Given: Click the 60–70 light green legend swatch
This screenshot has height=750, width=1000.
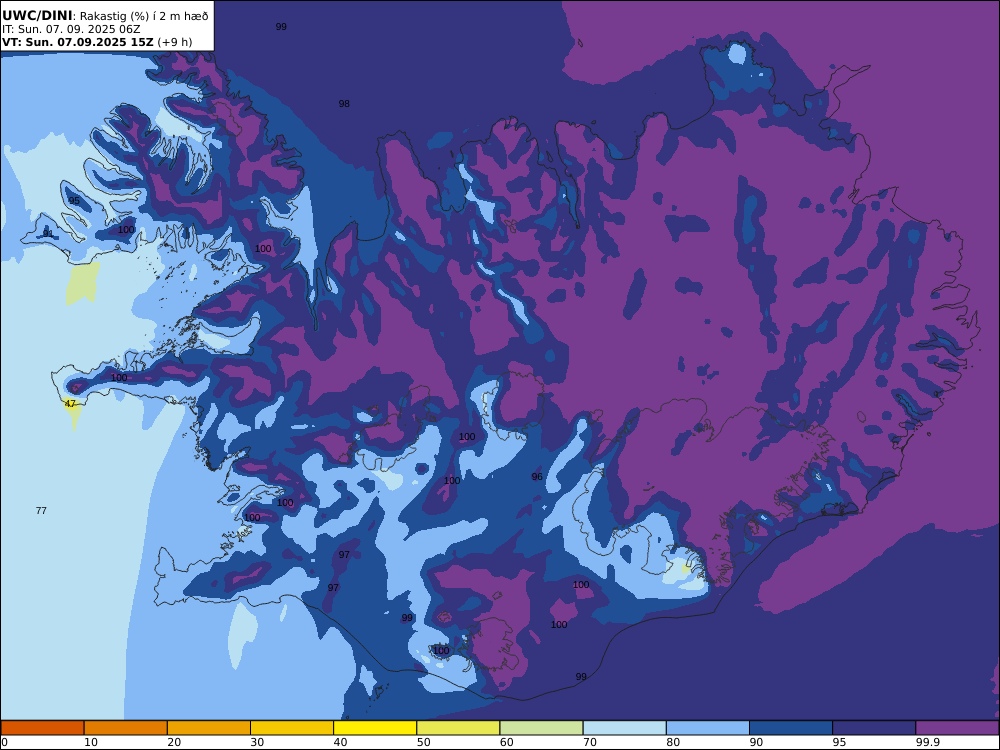Looking at the screenshot, I should tap(541, 728).
